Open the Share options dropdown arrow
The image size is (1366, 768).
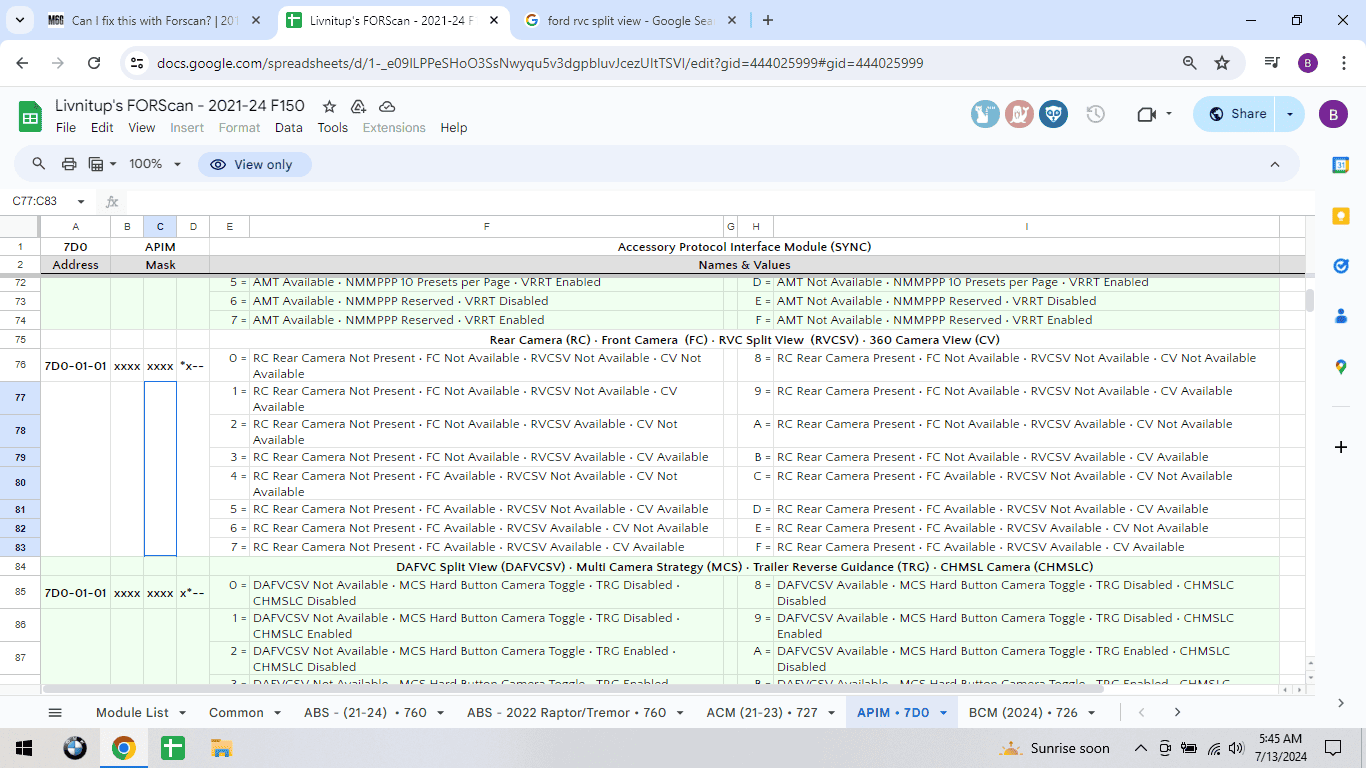1290,114
